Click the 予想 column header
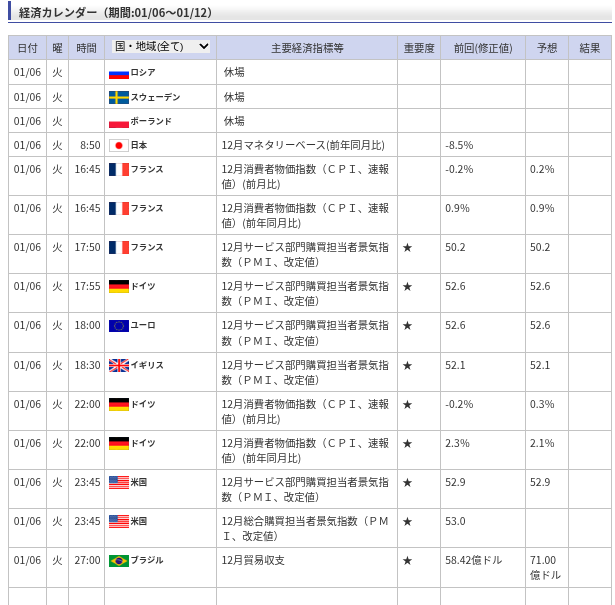615x605 pixels. [x=546, y=48]
